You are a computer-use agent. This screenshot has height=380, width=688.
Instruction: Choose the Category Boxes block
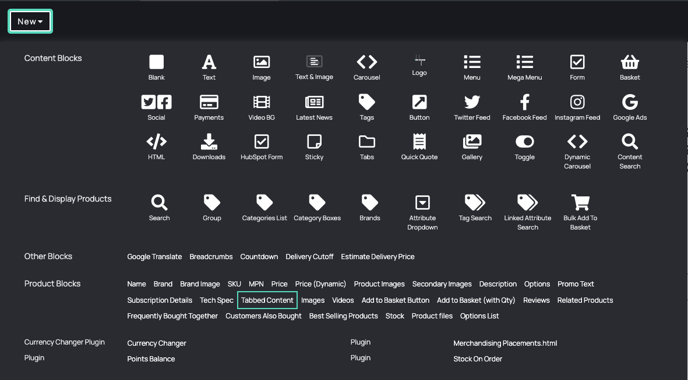pos(317,208)
